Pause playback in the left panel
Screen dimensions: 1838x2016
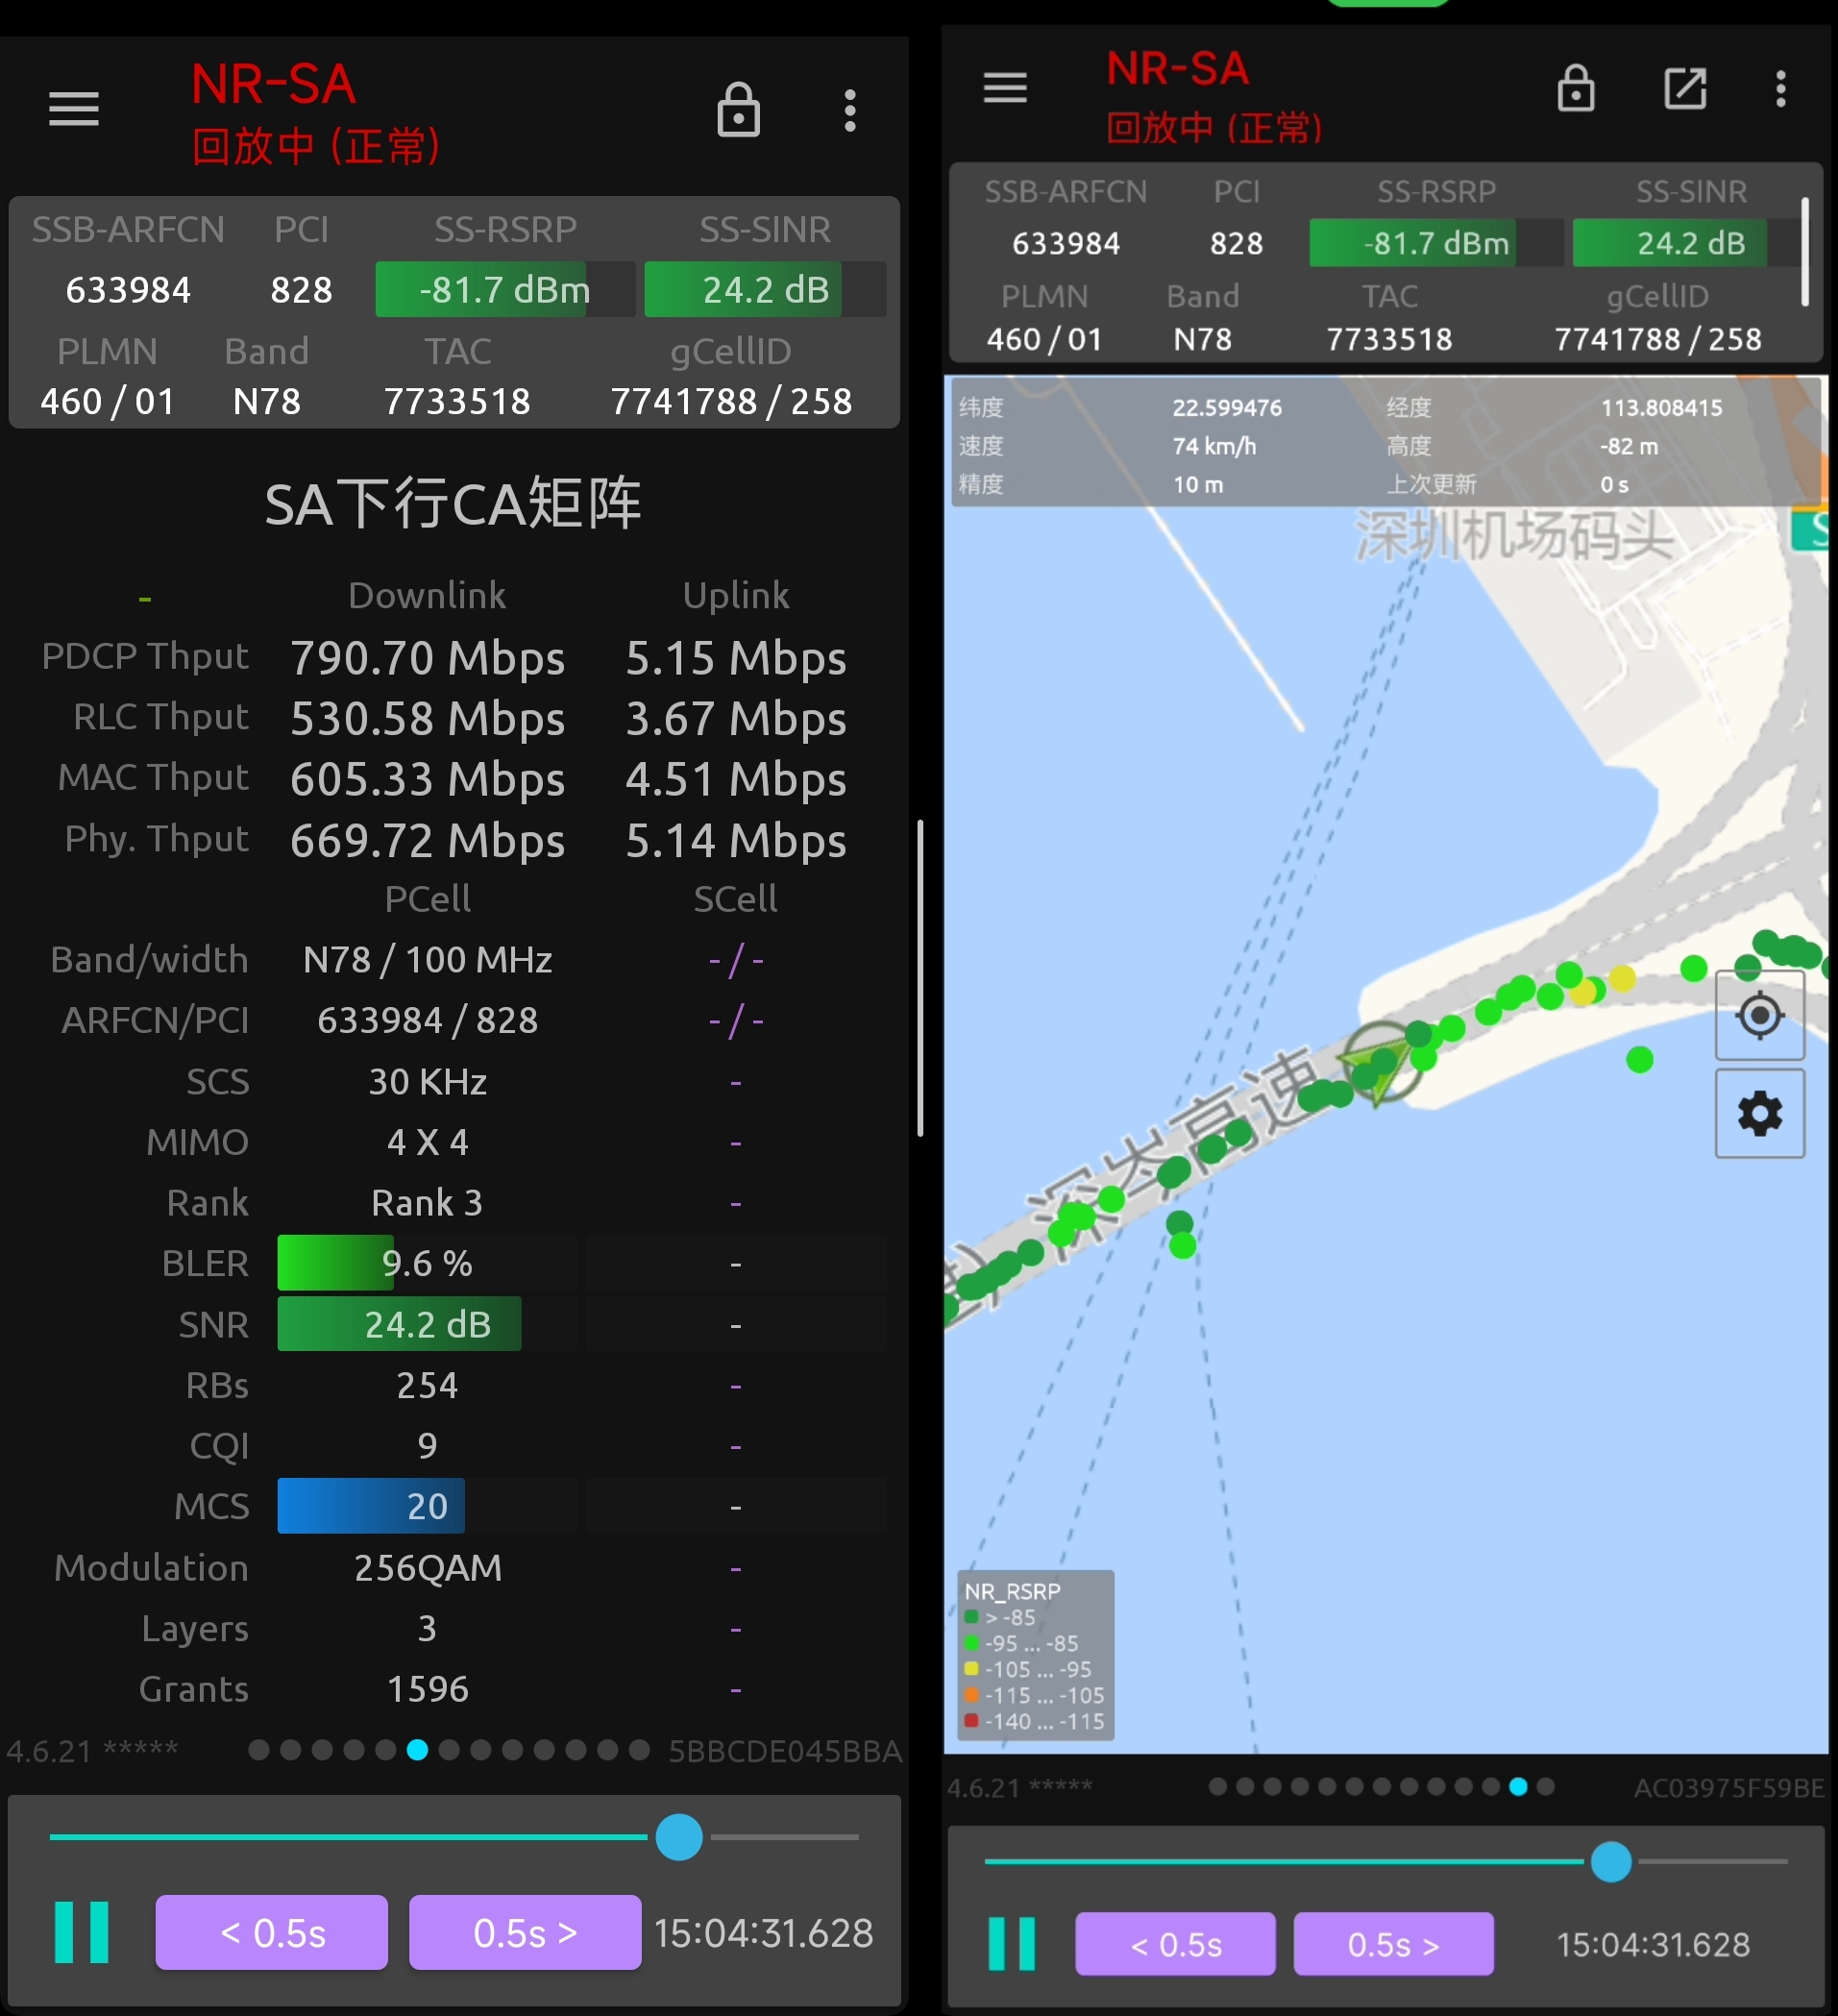[81, 1932]
